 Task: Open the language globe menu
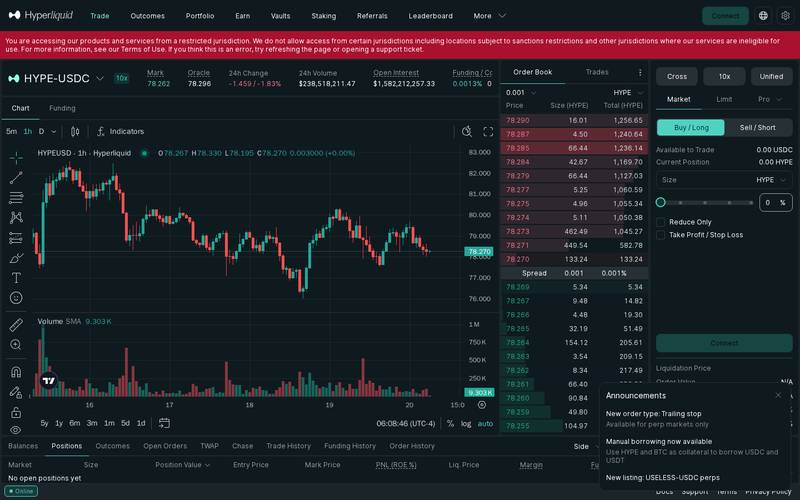(763, 16)
